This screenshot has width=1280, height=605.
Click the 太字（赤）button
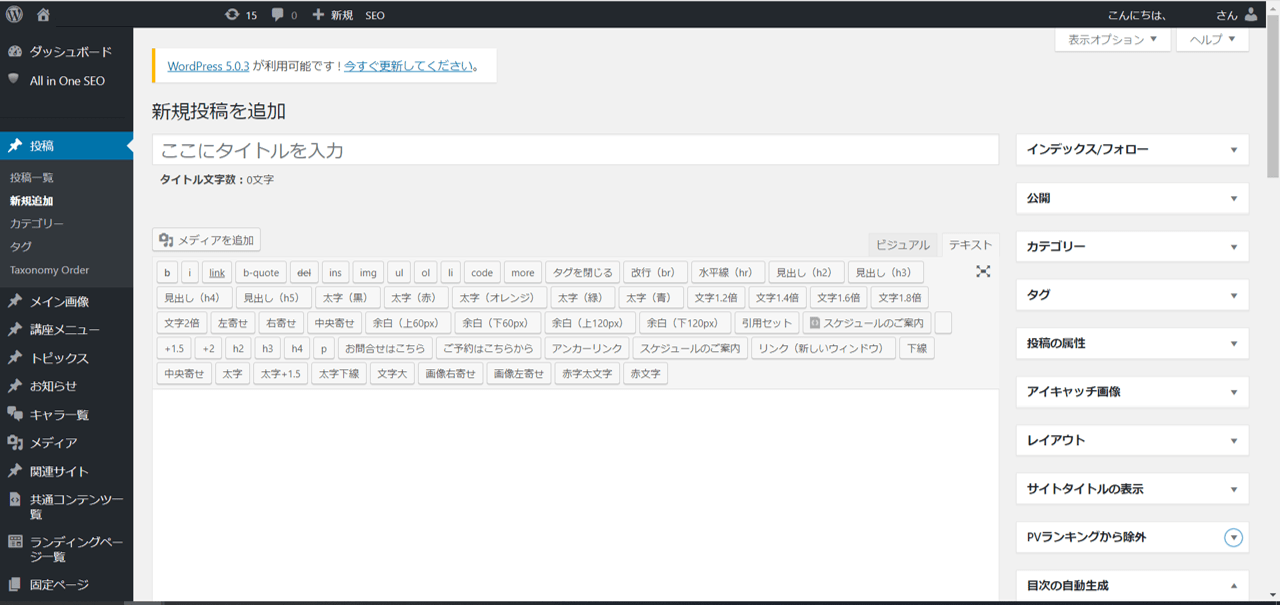pos(416,297)
